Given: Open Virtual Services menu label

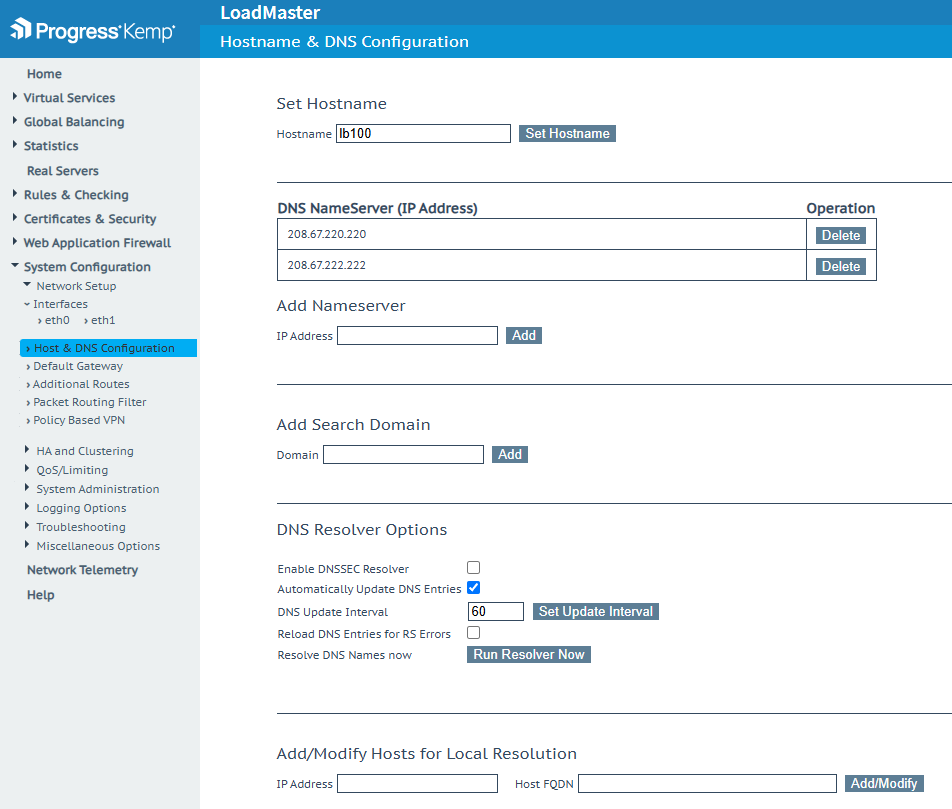Looking at the screenshot, I should 69,98.
